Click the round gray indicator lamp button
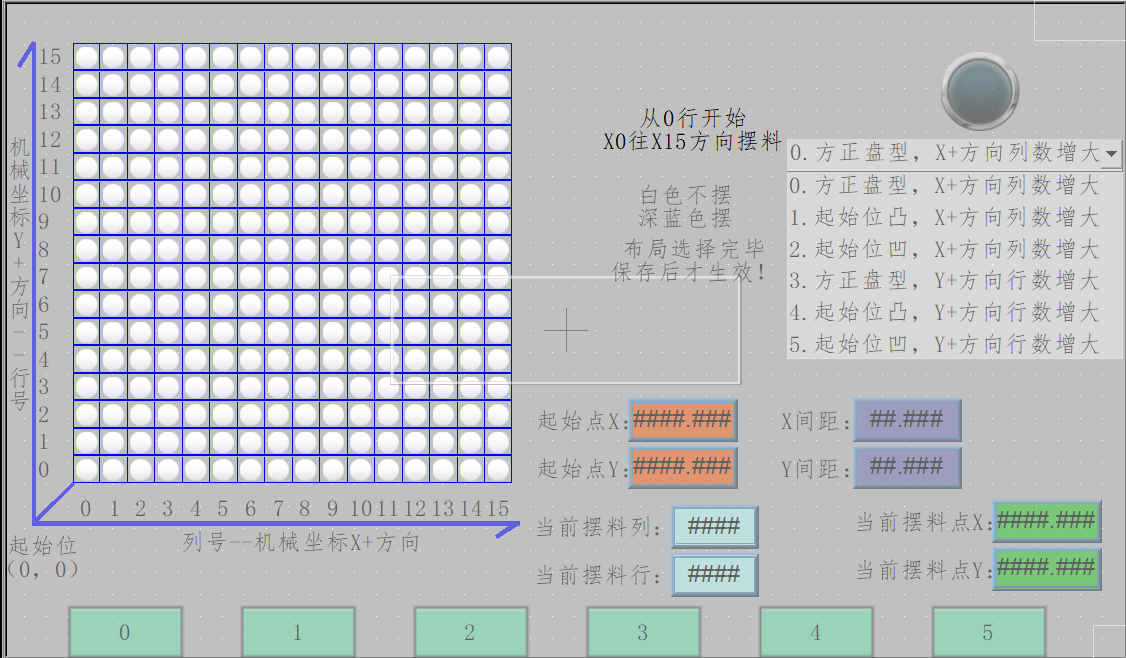The image size is (1126, 658). 980,91
